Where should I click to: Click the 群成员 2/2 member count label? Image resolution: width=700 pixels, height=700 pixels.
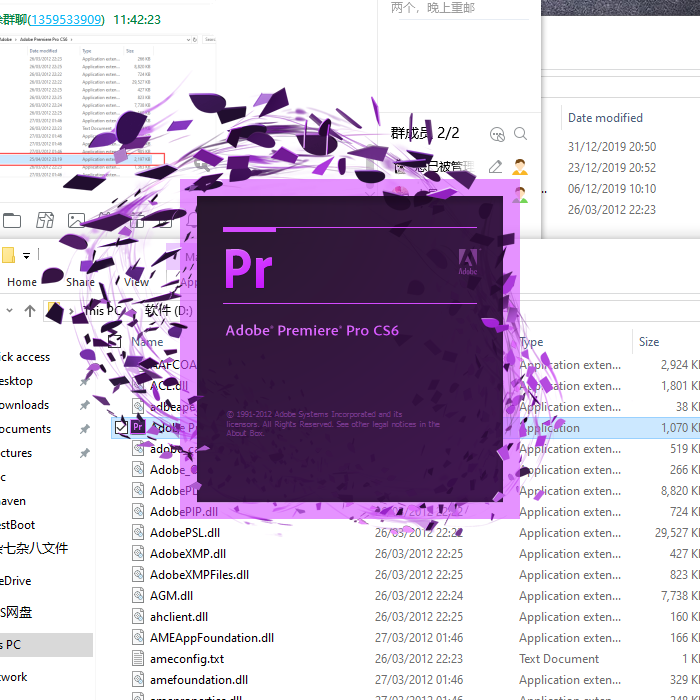425,133
